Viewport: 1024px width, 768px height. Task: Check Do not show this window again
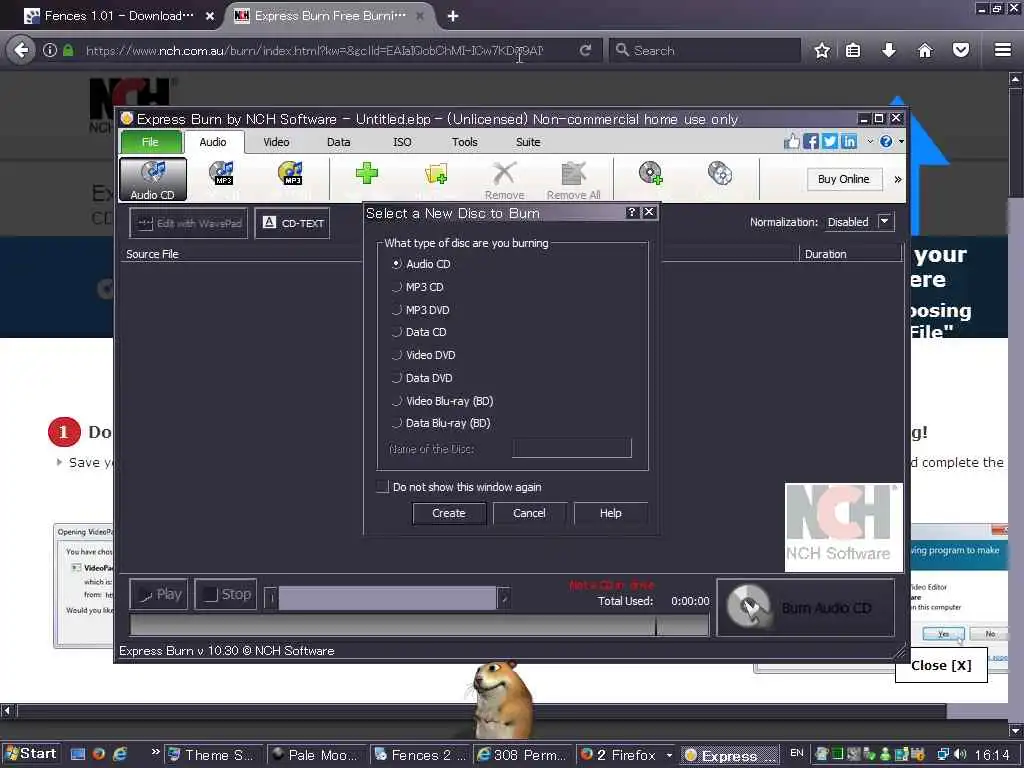click(x=383, y=487)
